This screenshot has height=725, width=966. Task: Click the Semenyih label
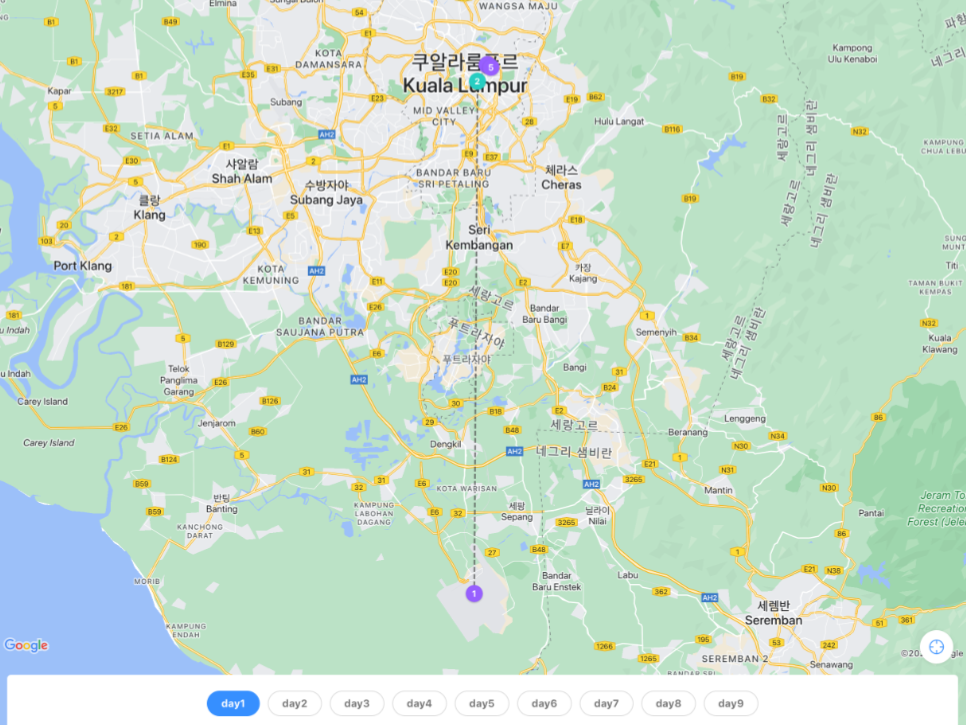(x=656, y=332)
